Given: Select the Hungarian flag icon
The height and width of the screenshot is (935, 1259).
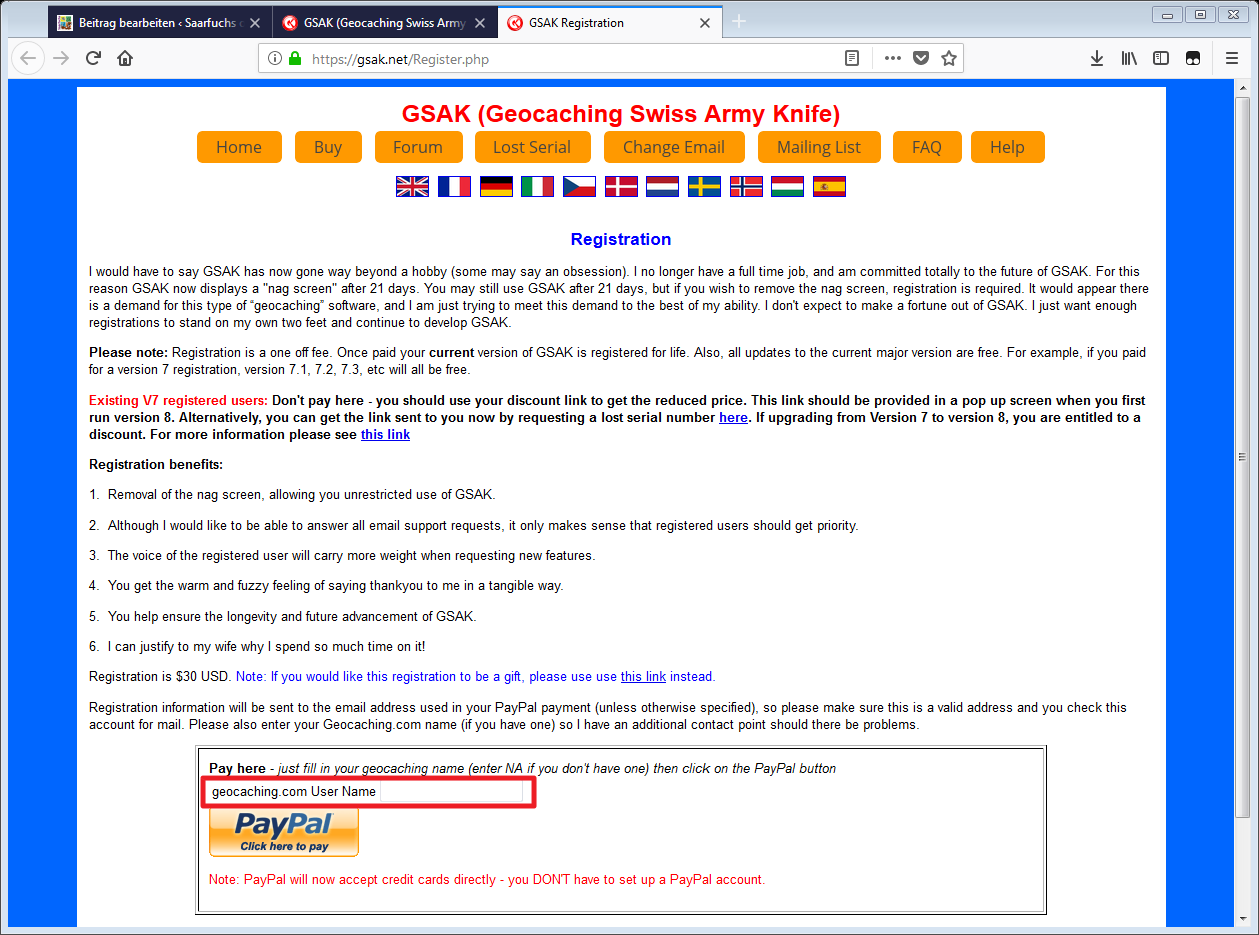Looking at the screenshot, I should click(787, 186).
